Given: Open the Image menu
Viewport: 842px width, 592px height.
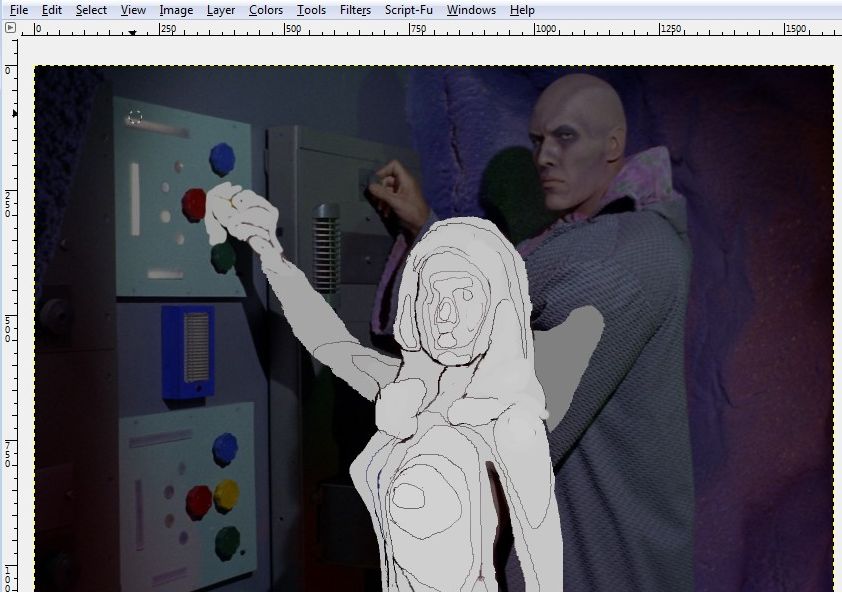Looking at the screenshot, I should click(176, 10).
